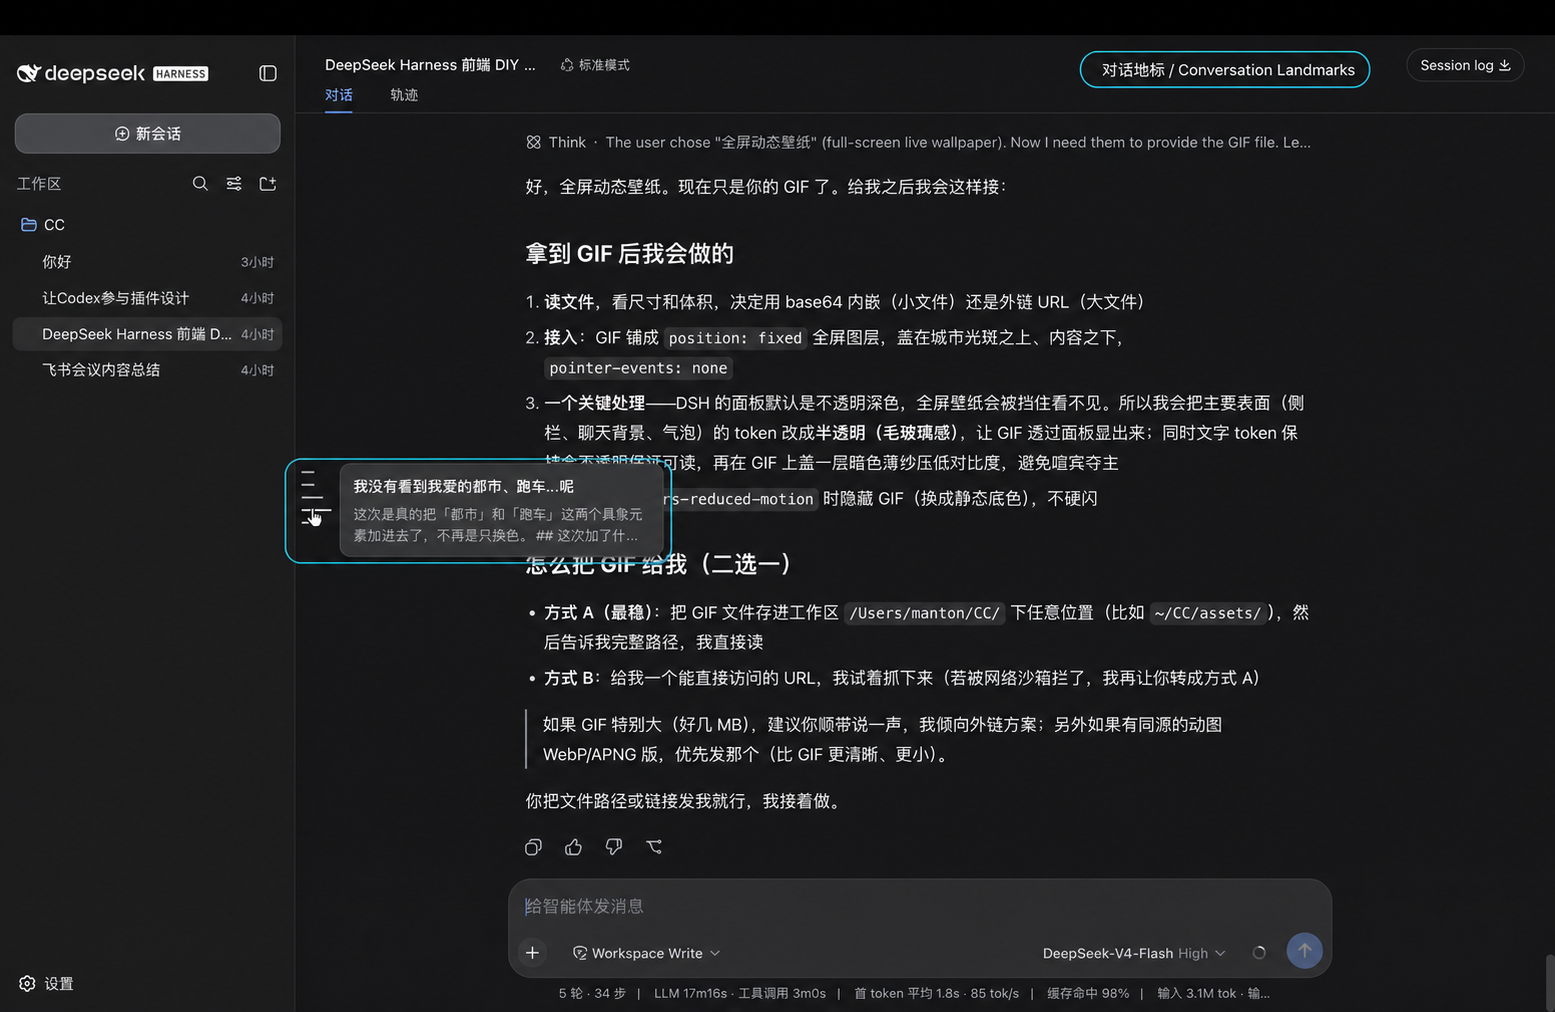Click the 标准模式 mode indicator
Viewport: 1555px width, 1012px height.
click(595, 65)
